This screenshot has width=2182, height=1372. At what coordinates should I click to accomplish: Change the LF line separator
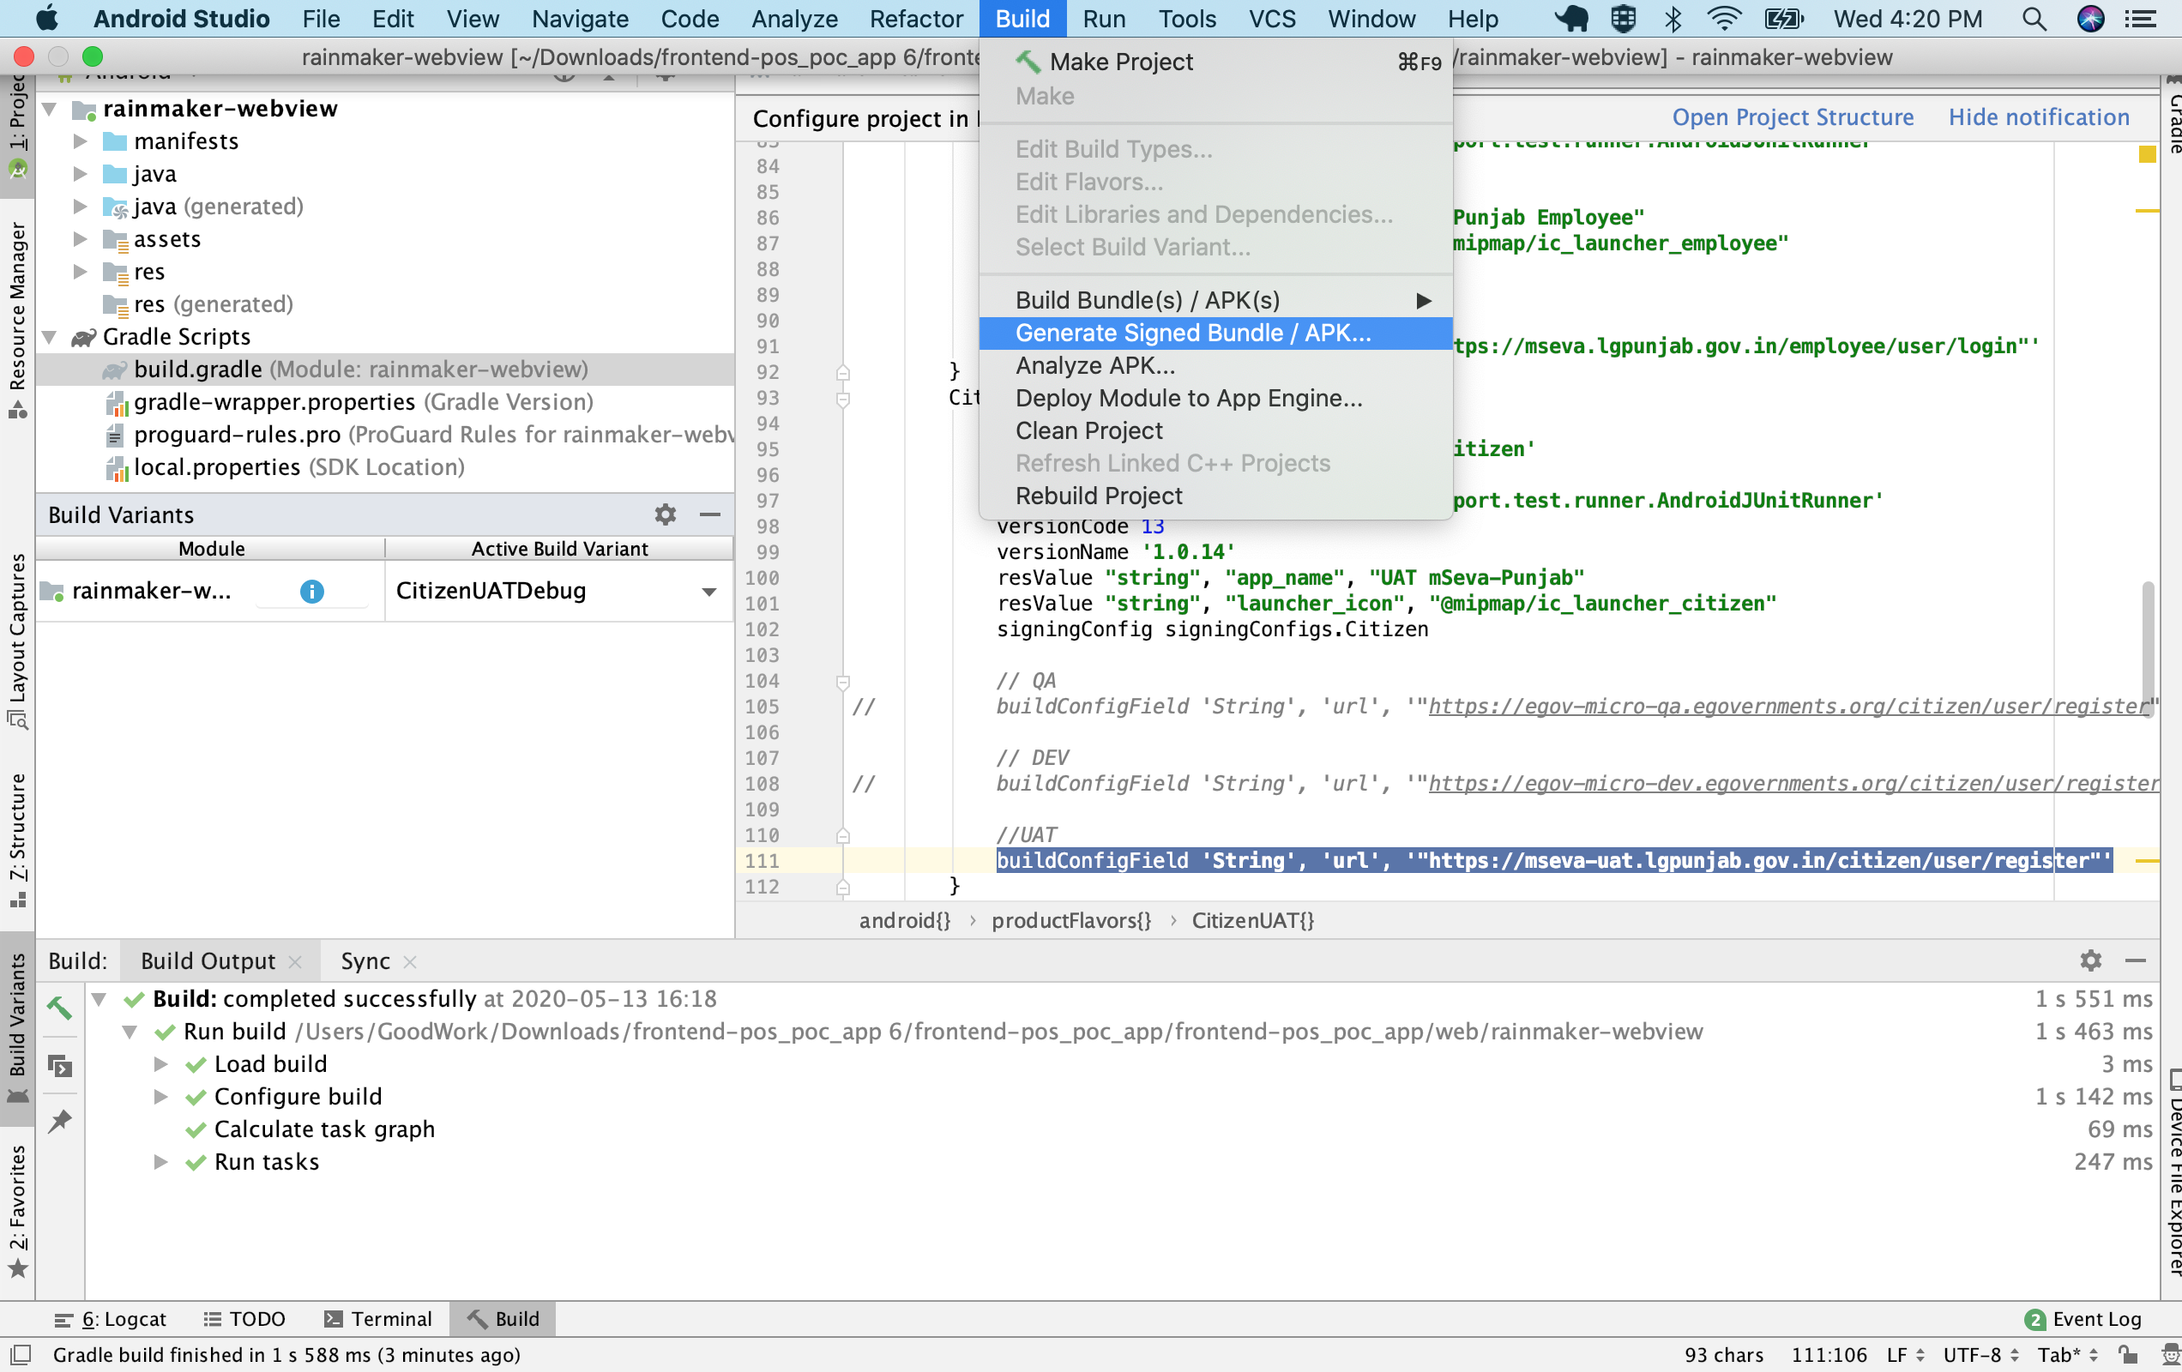coord(1905,1355)
